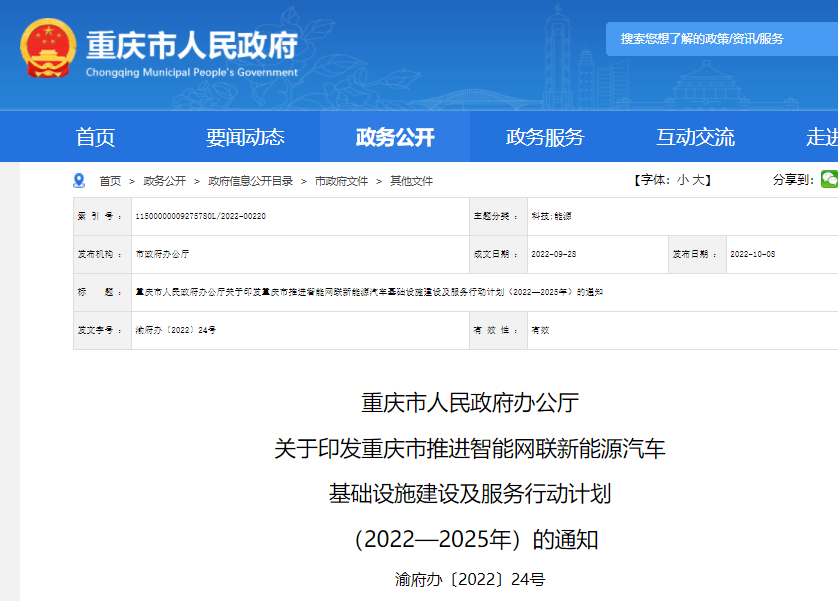The image size is (838, 601).
Task: Set font size to small (小)
Action: tap(682, 180)
